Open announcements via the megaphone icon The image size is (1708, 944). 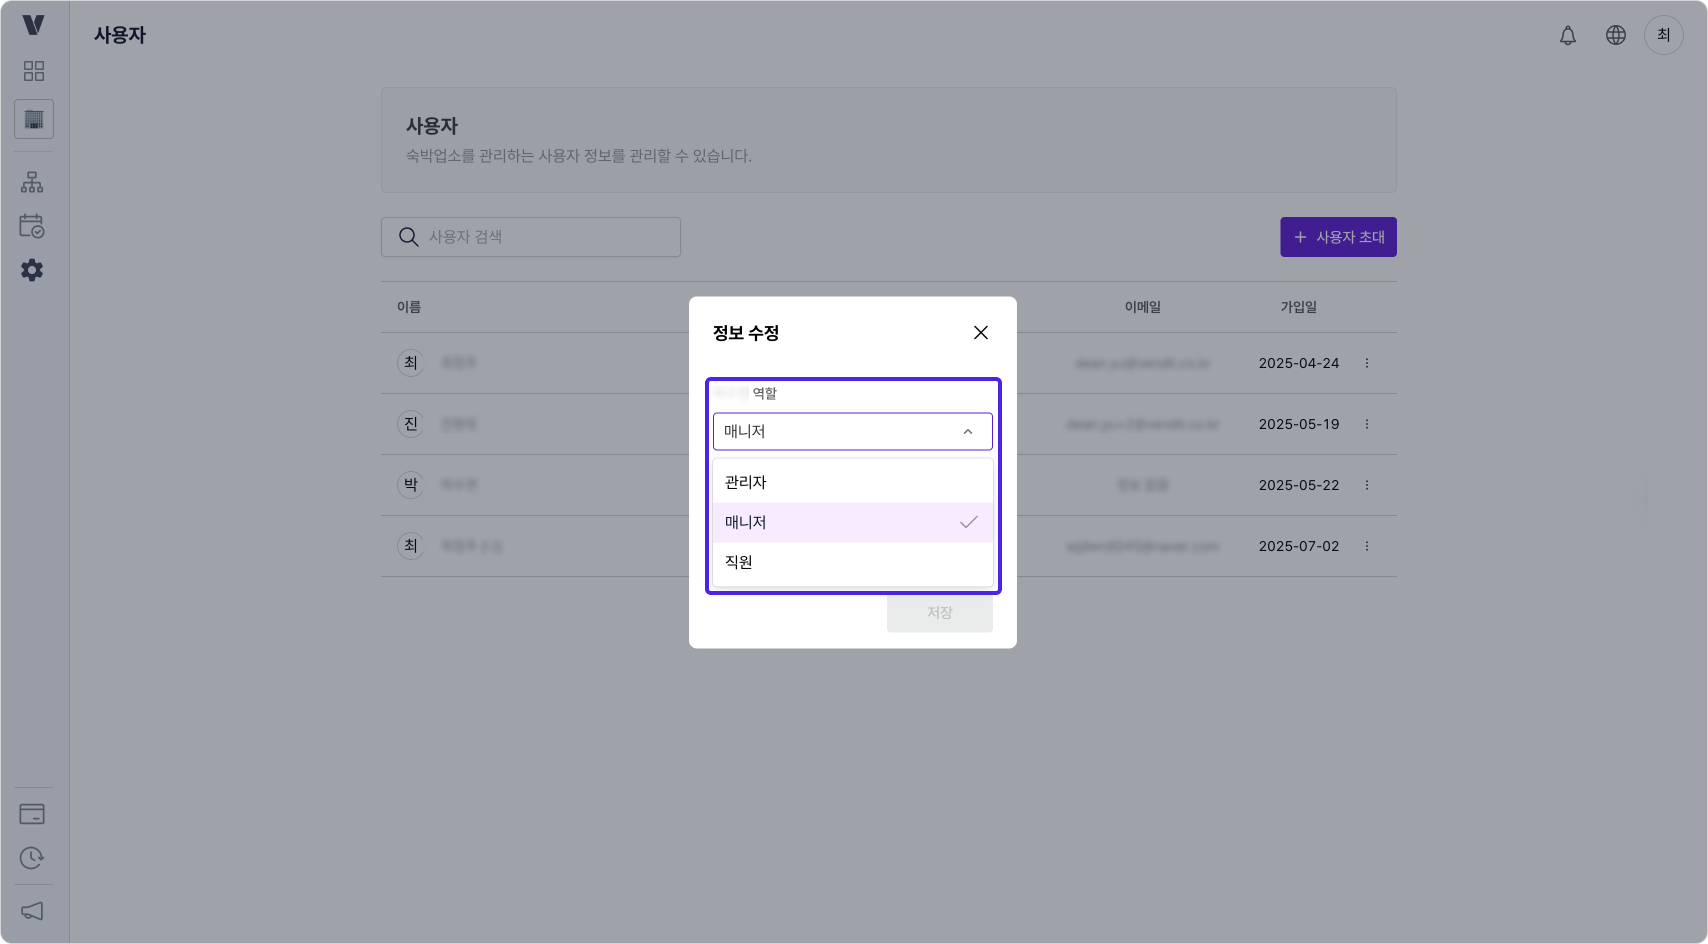tap(33, 911)
